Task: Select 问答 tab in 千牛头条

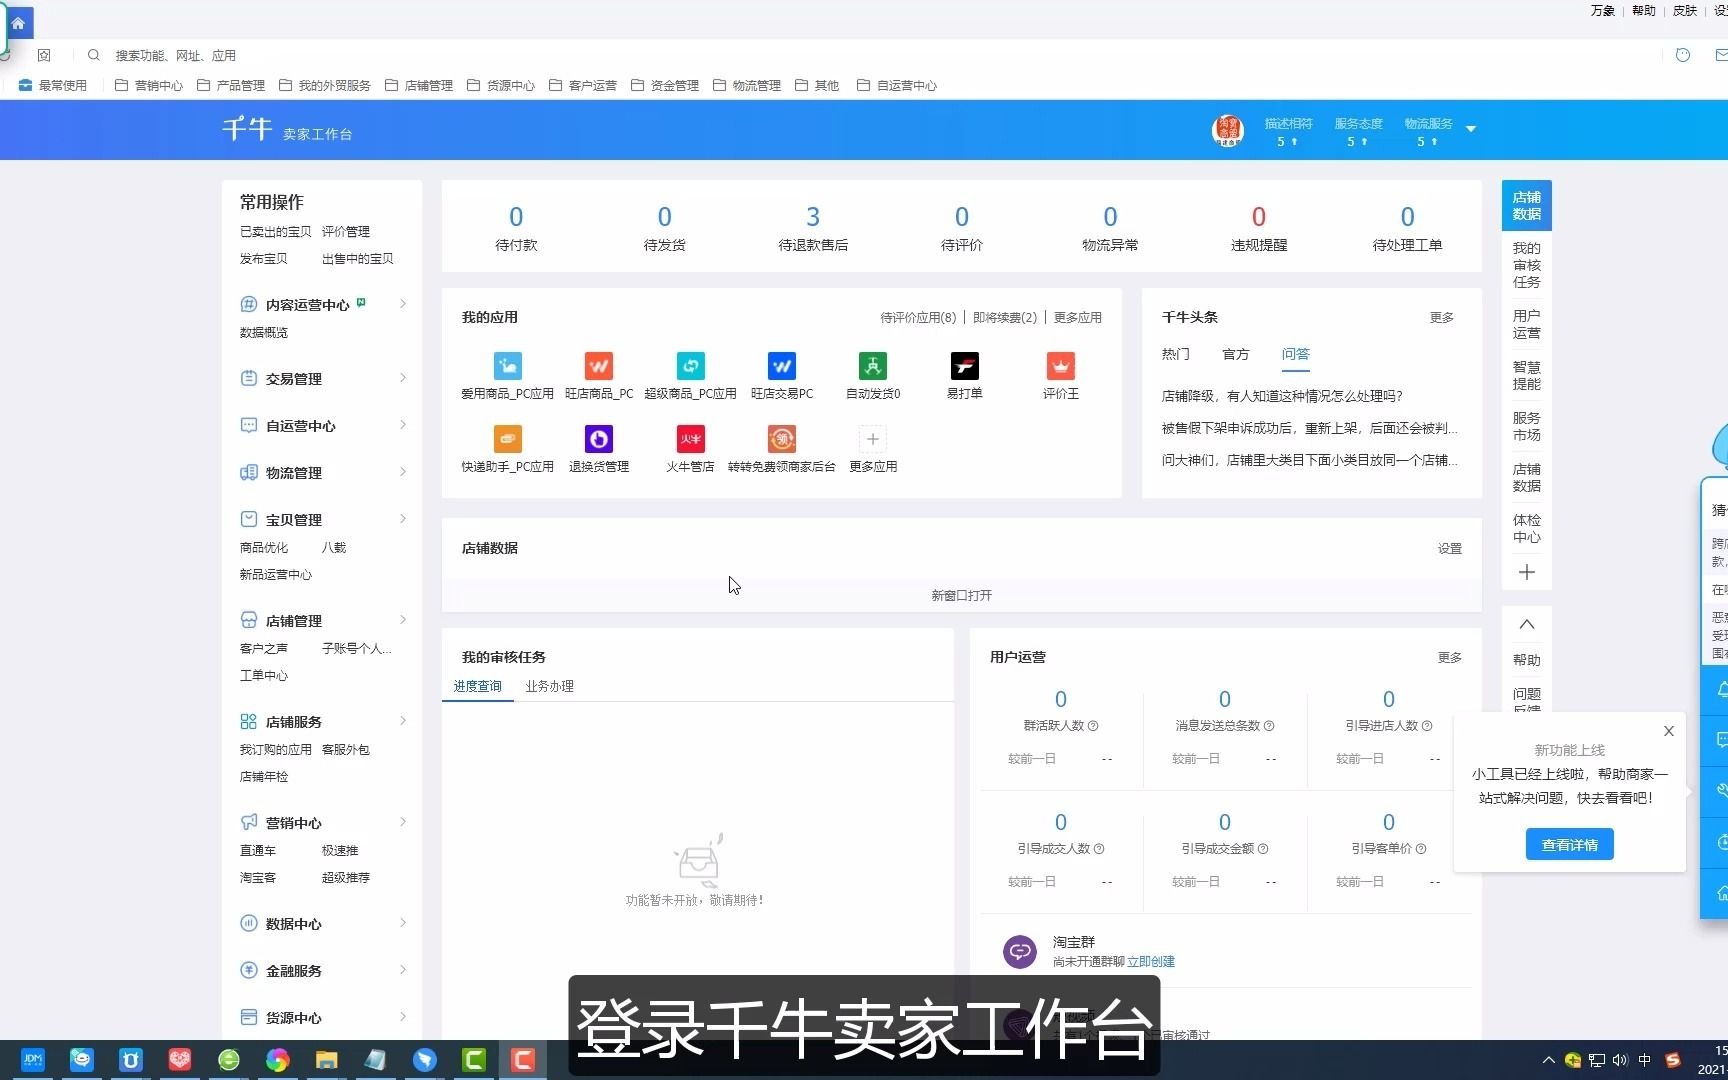Action: click(x=1295, y=354)
